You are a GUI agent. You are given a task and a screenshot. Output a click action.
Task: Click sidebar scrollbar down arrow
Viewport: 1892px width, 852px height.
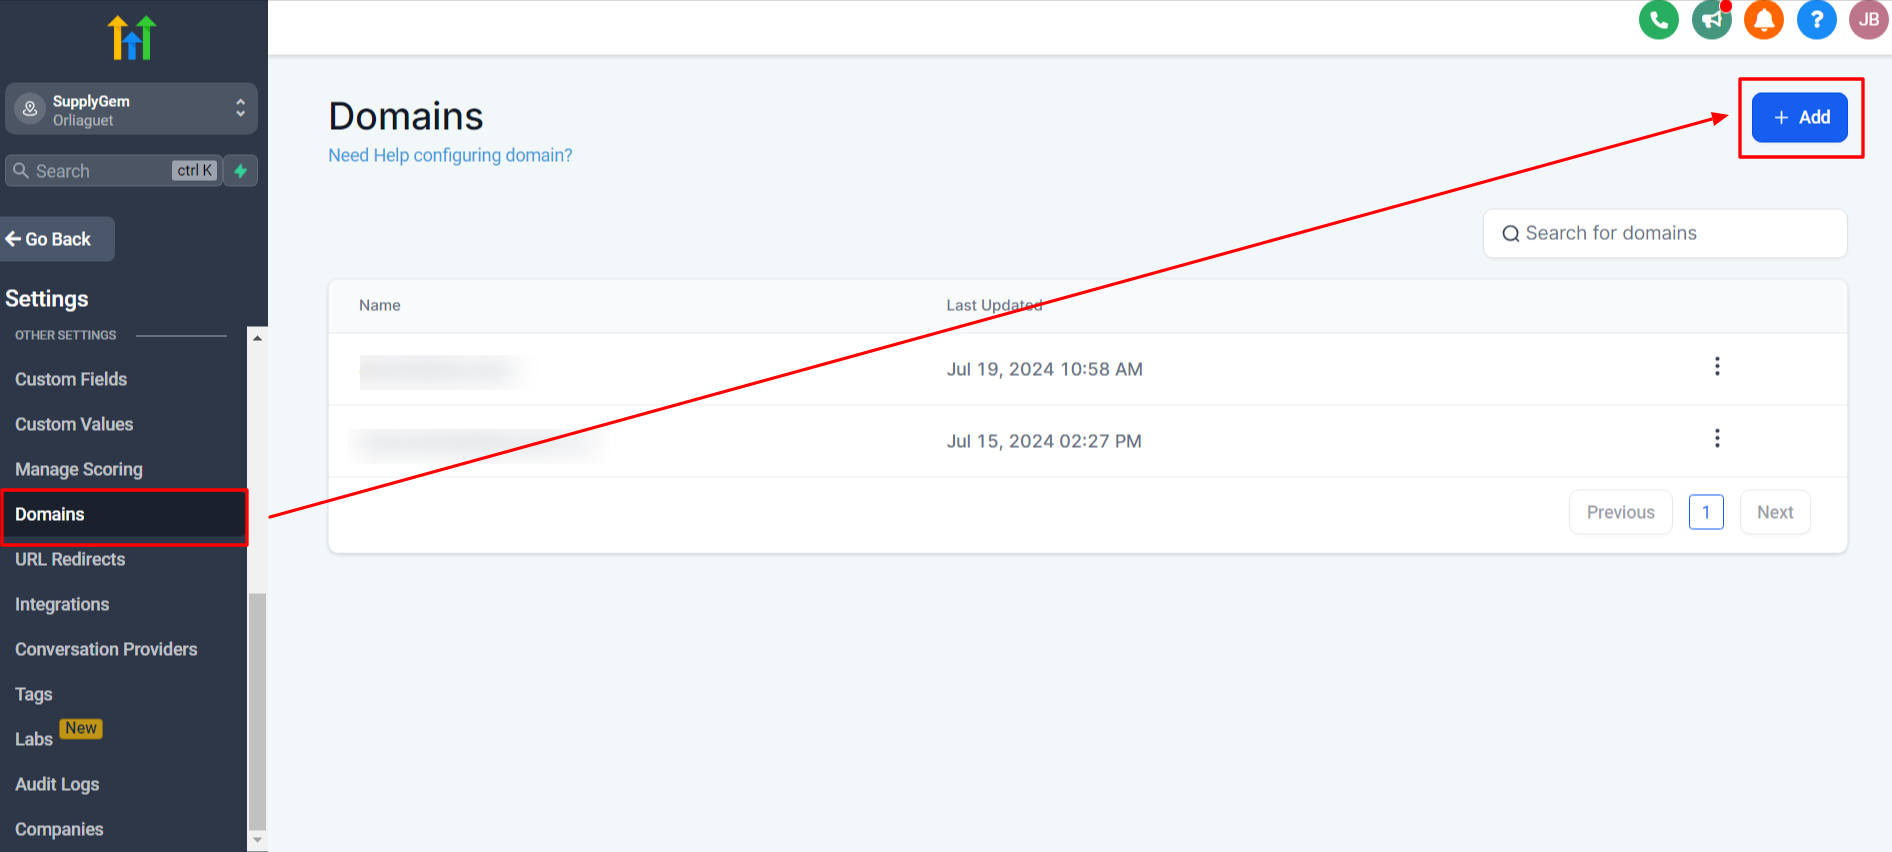click(x=257, y=840)
